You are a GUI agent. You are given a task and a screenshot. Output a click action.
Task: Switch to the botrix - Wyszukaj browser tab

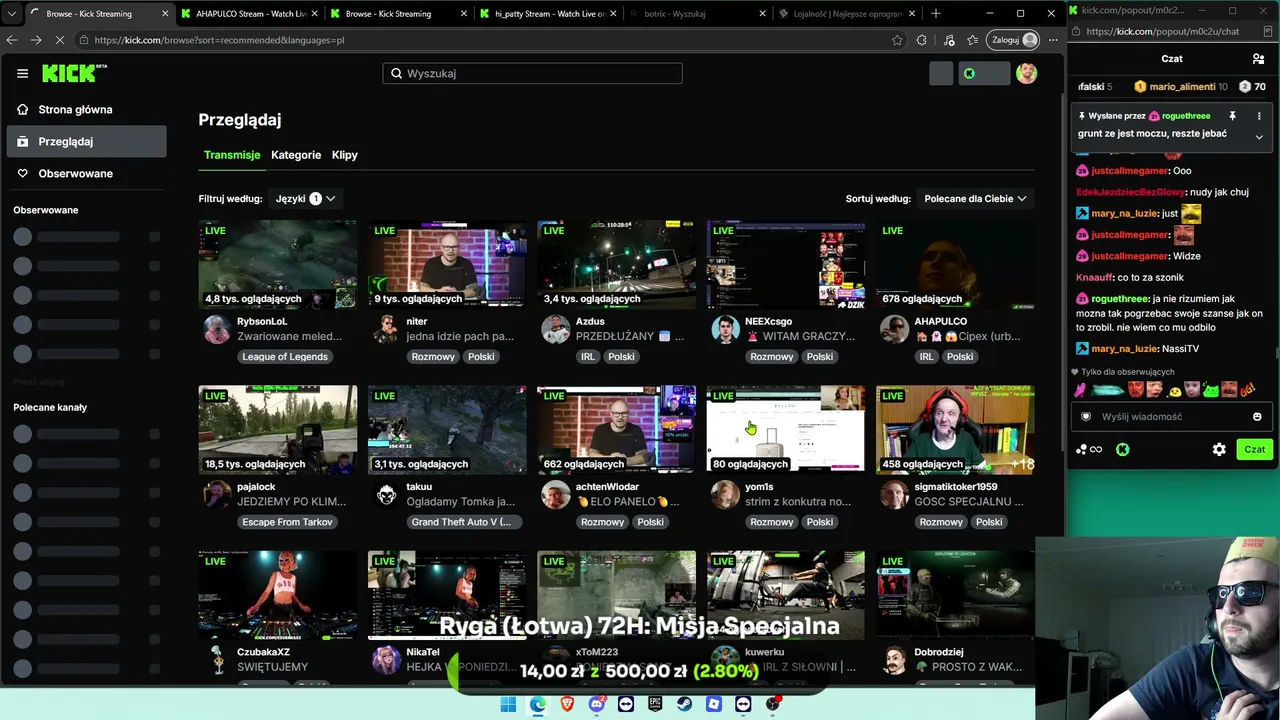[695, 14]
